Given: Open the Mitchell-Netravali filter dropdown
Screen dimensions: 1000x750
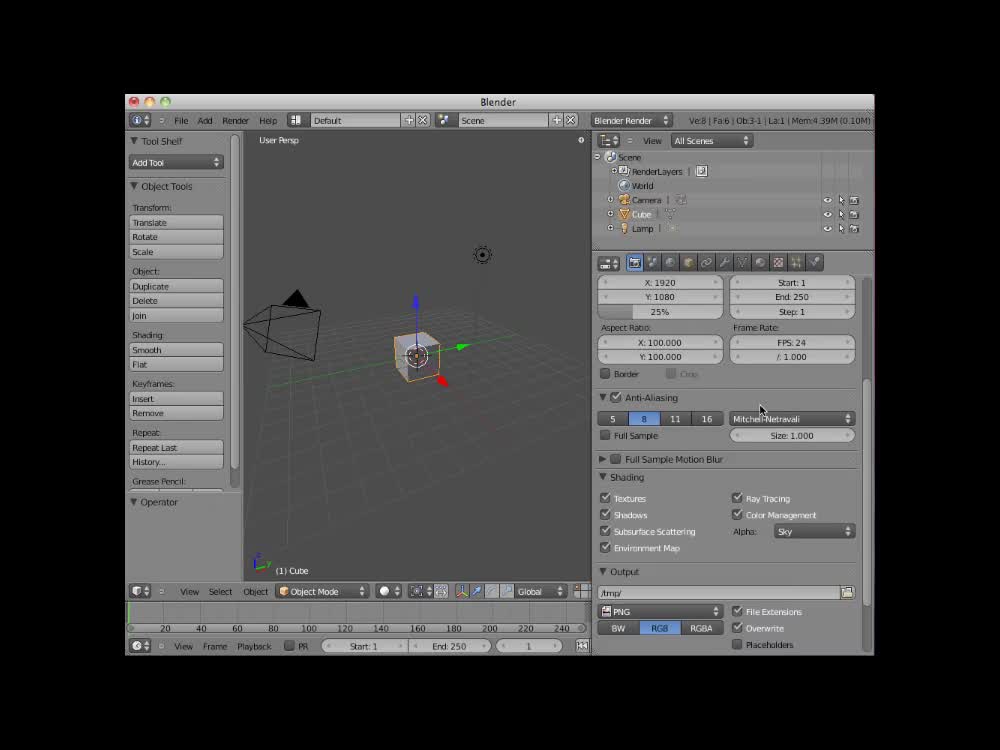Looking at the screenshot, I should (x=792, y=418).
